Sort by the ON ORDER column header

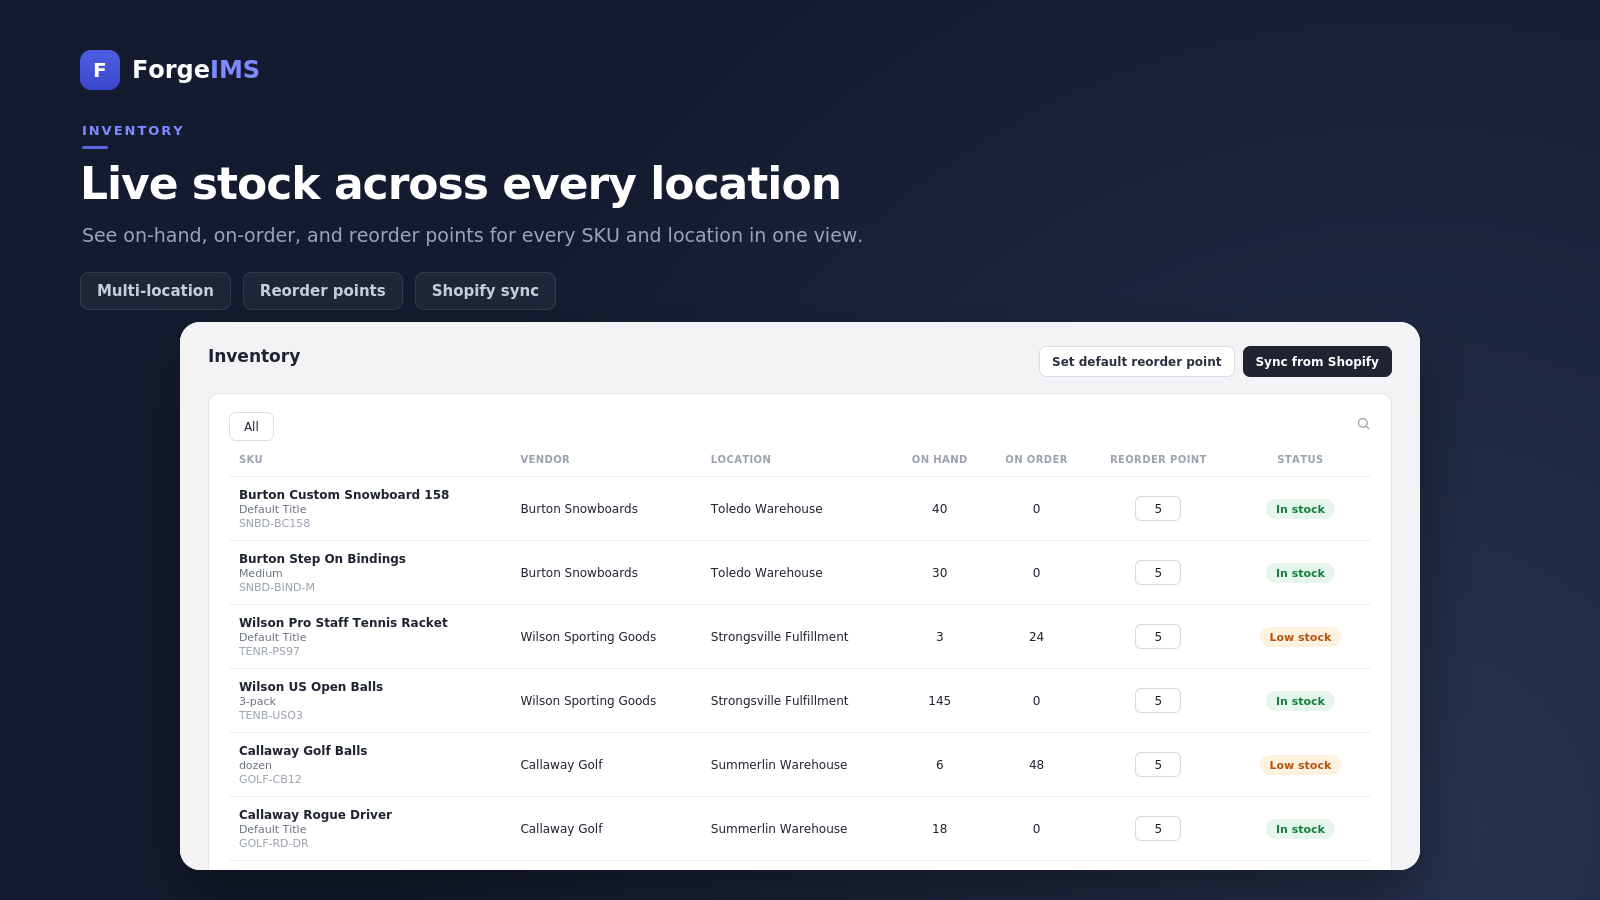[1036, 460]
